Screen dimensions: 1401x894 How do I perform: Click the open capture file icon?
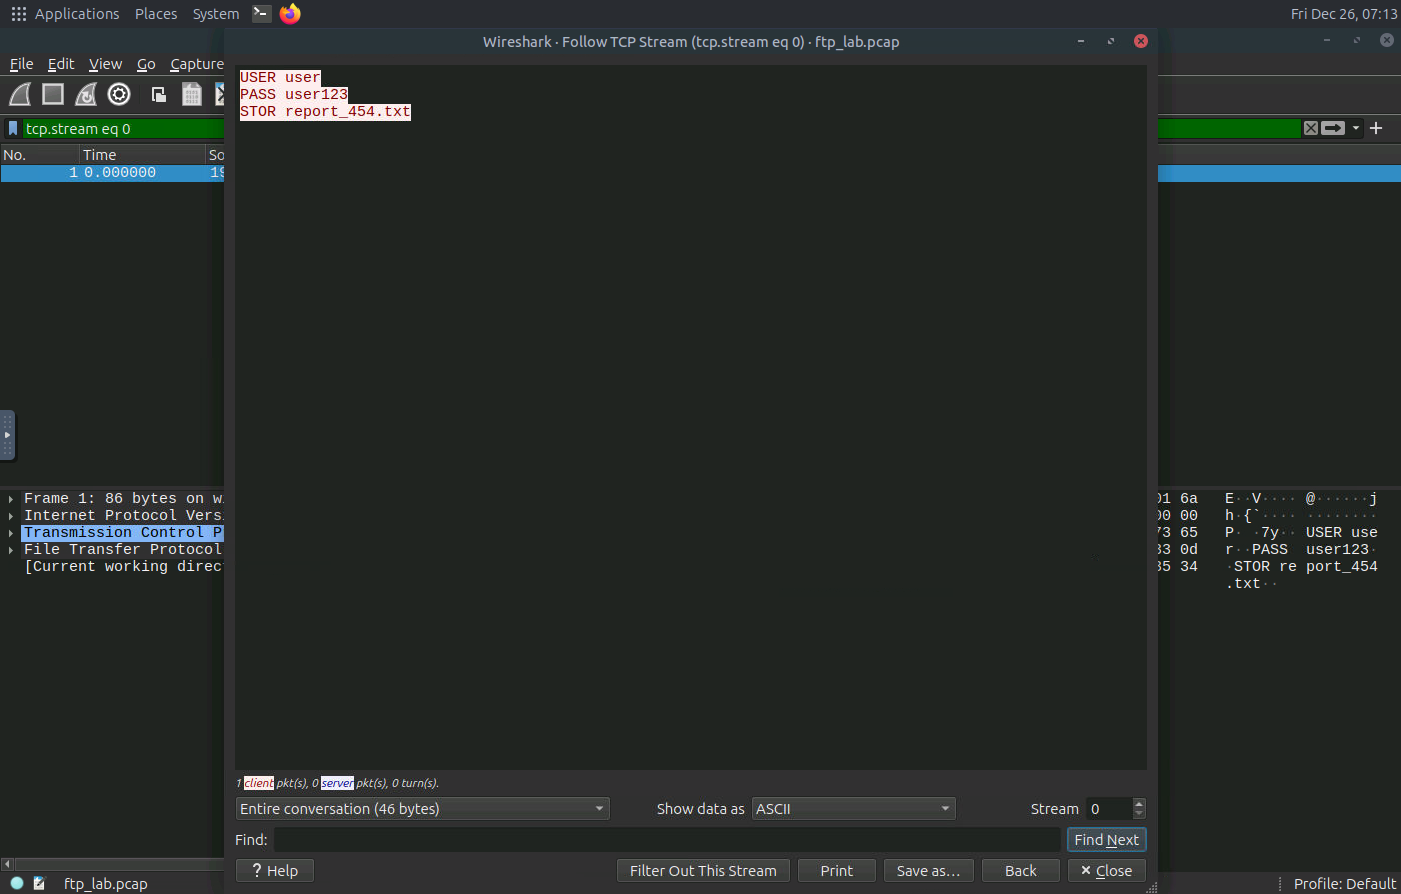(158, 94)
